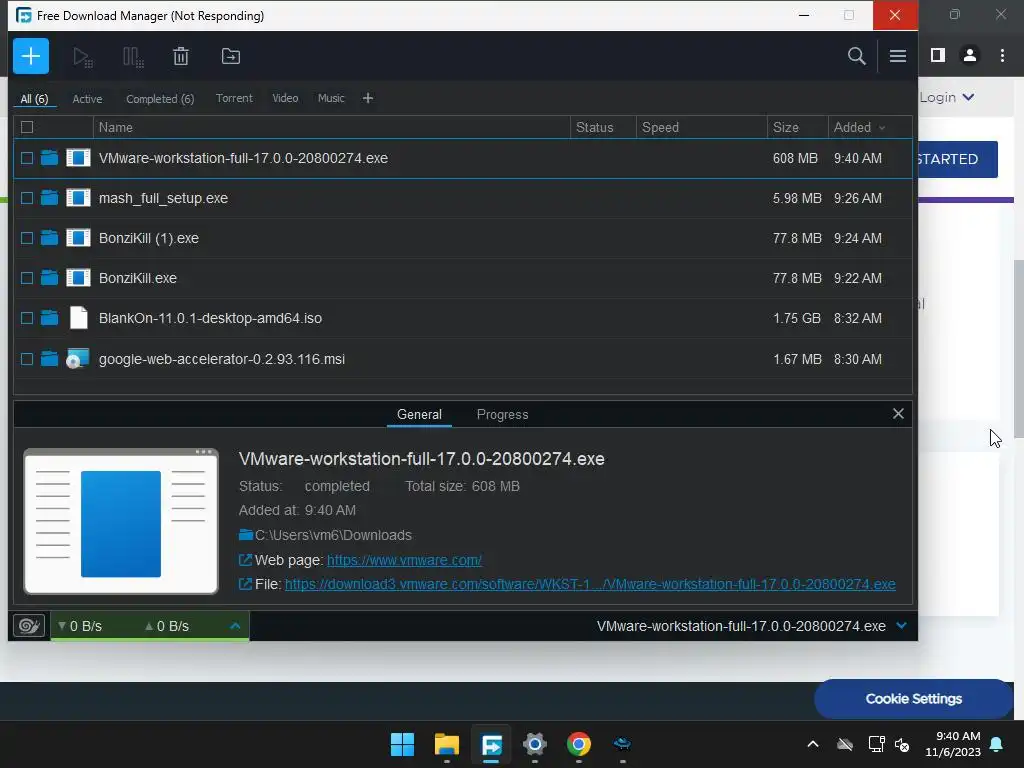Open File Explorer from taskbar
Image resolution: width=1024 pixels, height=768 pixels.
click(x=447, y=744)
